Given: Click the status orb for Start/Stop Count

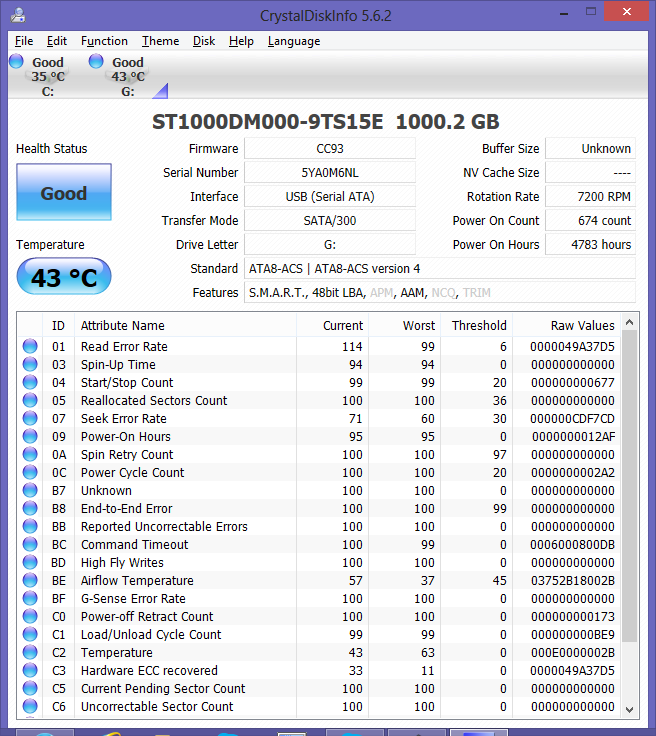Looking at the screenshot, I should pyautogui.click(x=30, y=382).
